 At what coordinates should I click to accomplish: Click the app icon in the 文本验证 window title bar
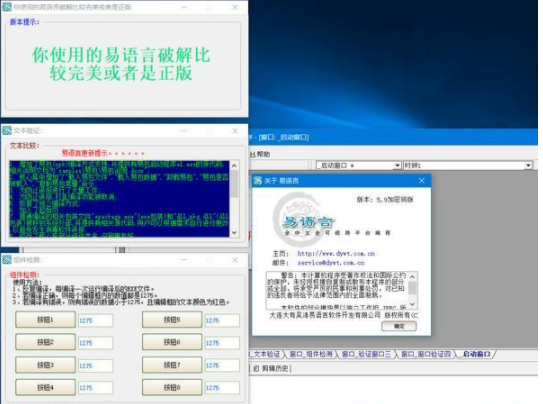pos(7,131)
